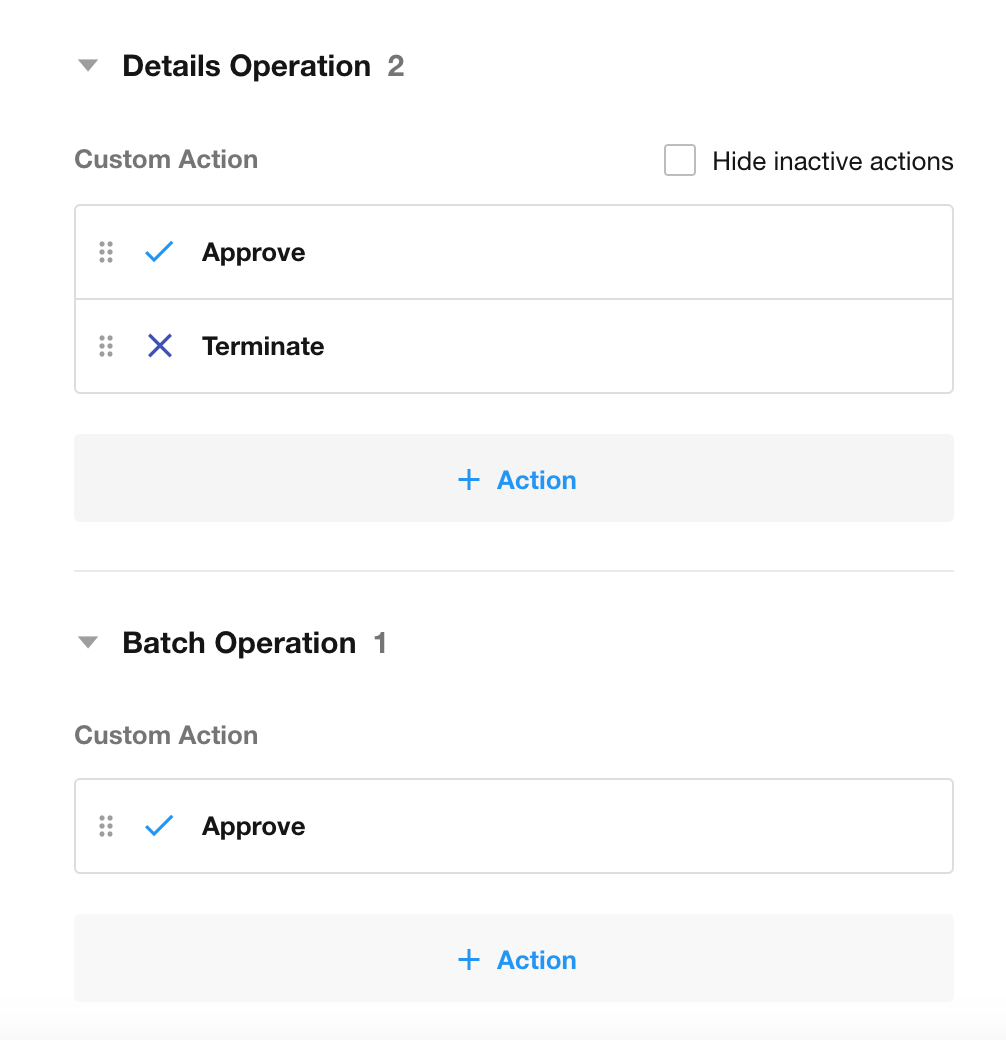Click the drag handle beside Approve in Details Operation

pyautogui.click(x=106, y=252)
